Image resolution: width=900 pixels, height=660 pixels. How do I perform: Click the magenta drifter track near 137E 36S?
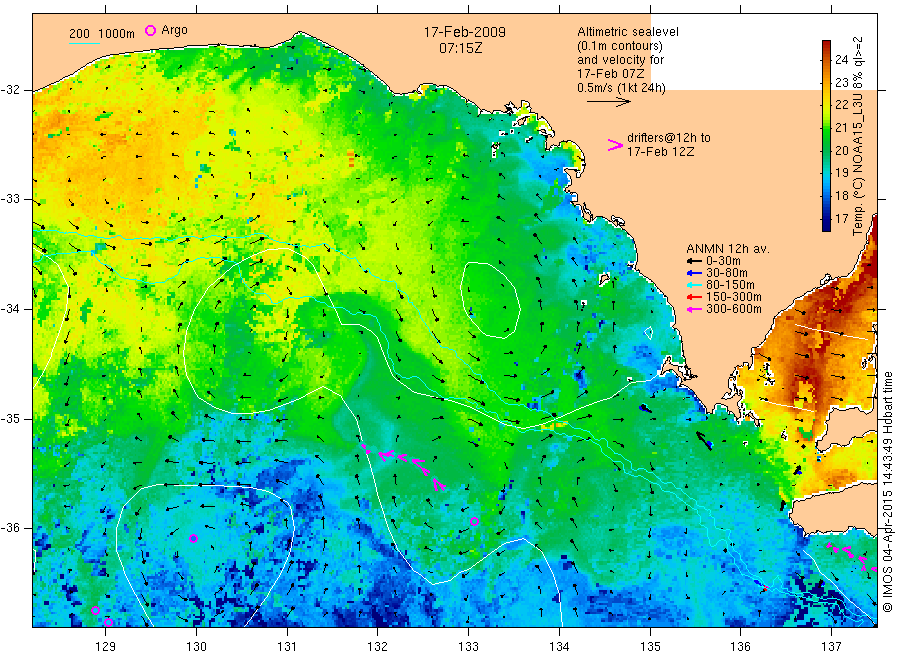tap(852, 555)
